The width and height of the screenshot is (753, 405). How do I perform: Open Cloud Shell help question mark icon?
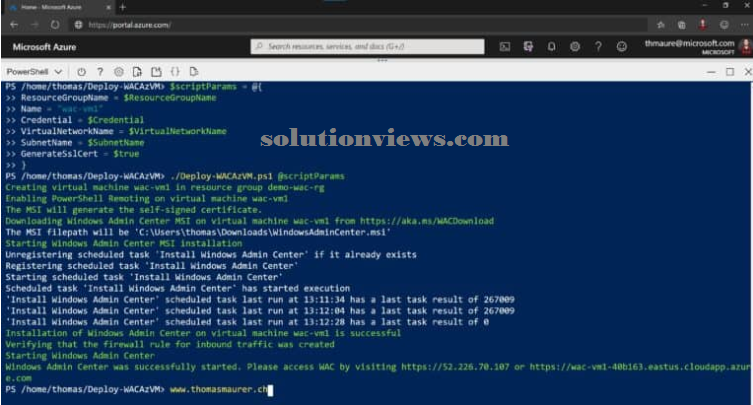(x=100, y=72)
